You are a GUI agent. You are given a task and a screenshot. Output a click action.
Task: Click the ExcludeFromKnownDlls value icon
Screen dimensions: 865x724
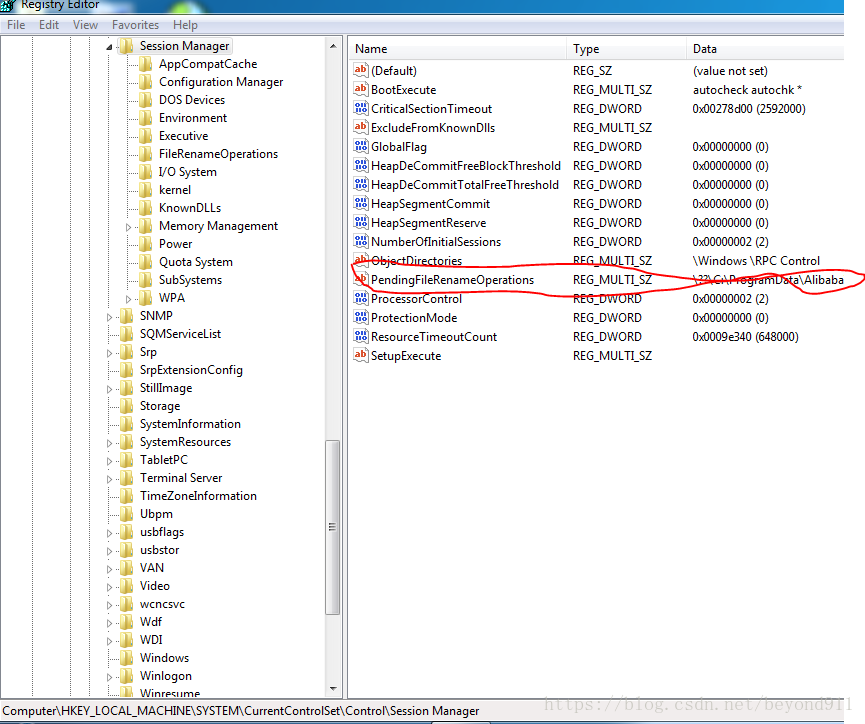[x=361, y=127]
